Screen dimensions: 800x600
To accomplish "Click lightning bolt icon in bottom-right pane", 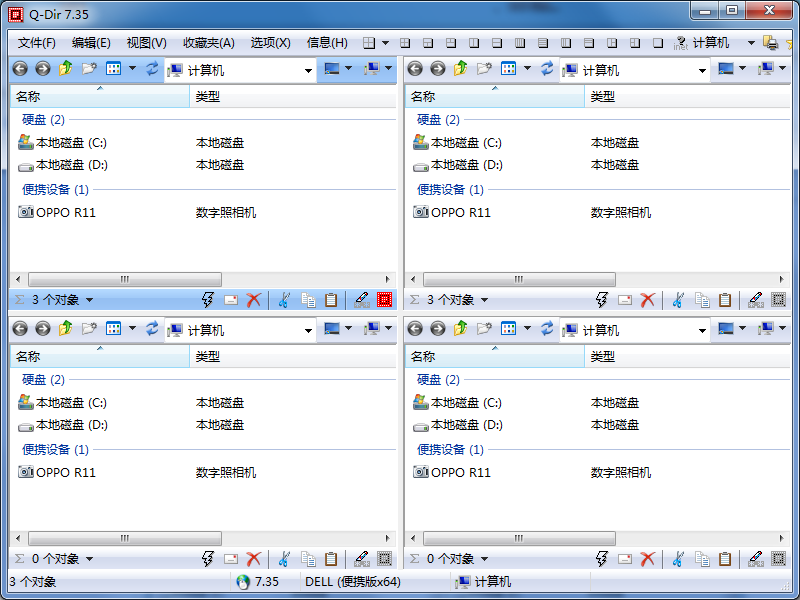I will (x=602, y=559).
